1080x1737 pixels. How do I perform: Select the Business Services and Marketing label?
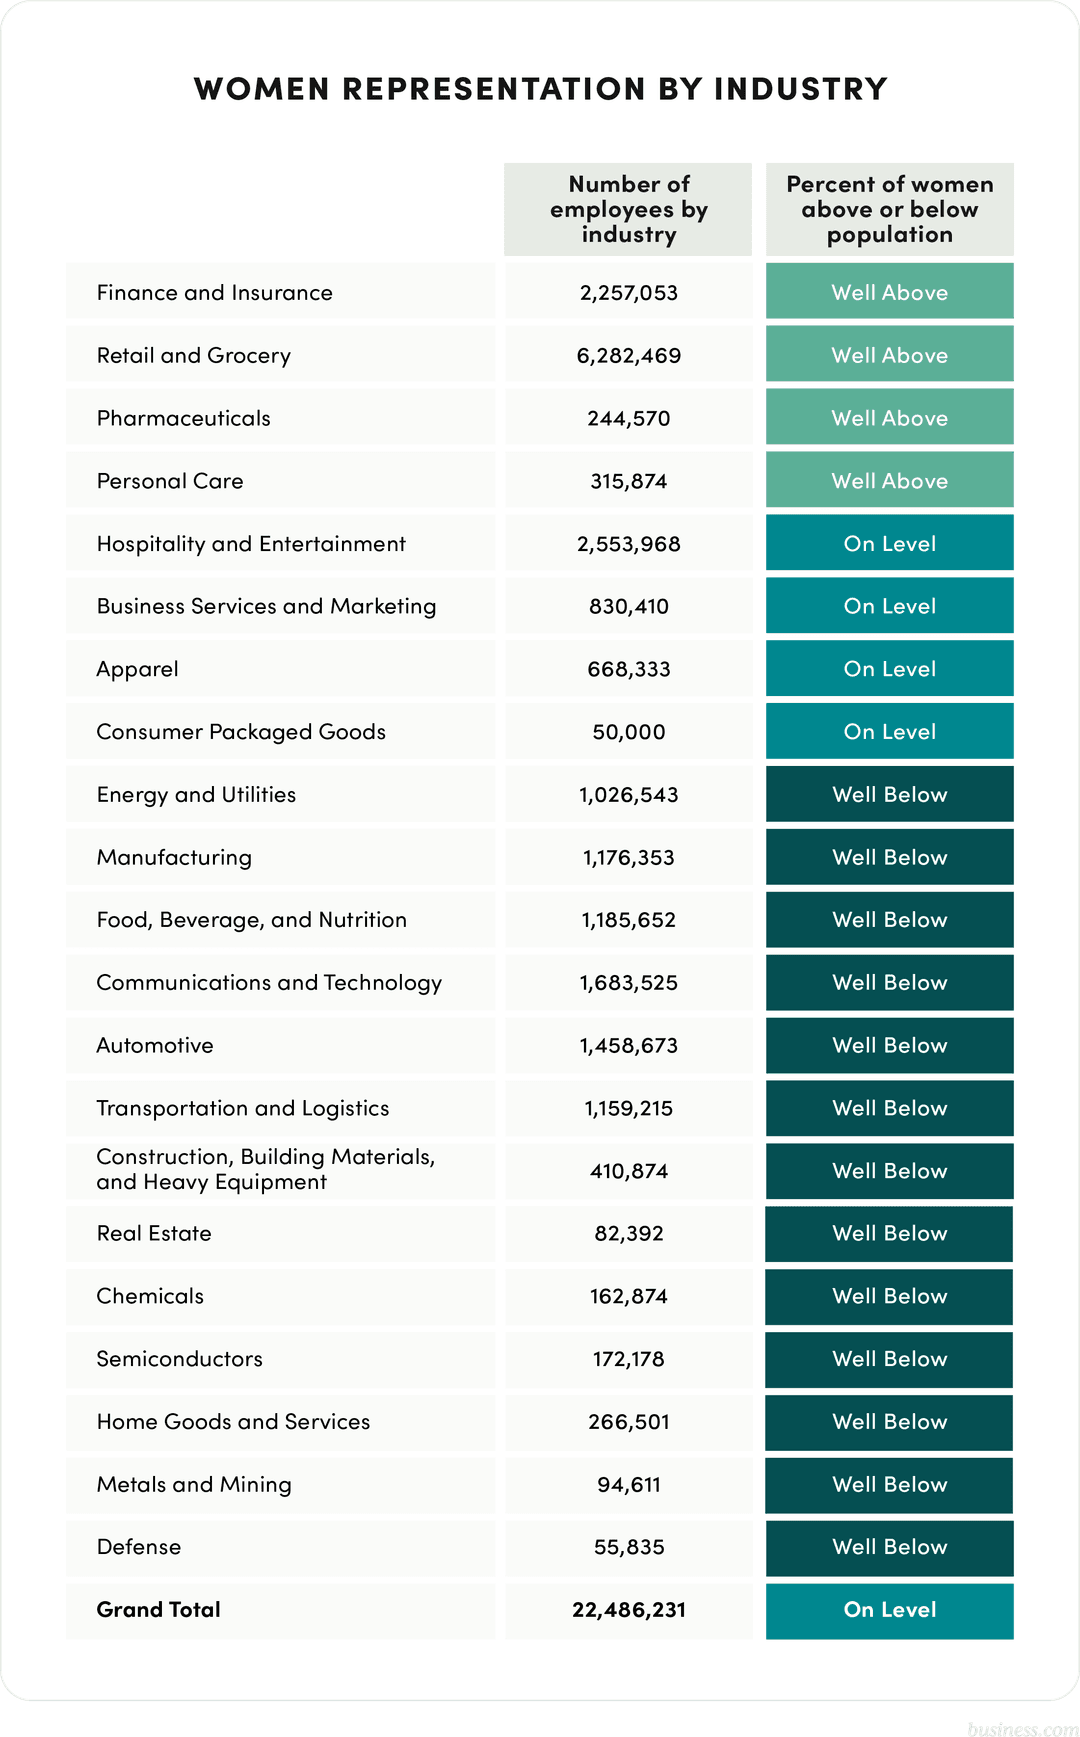click(x=266, y=606)
